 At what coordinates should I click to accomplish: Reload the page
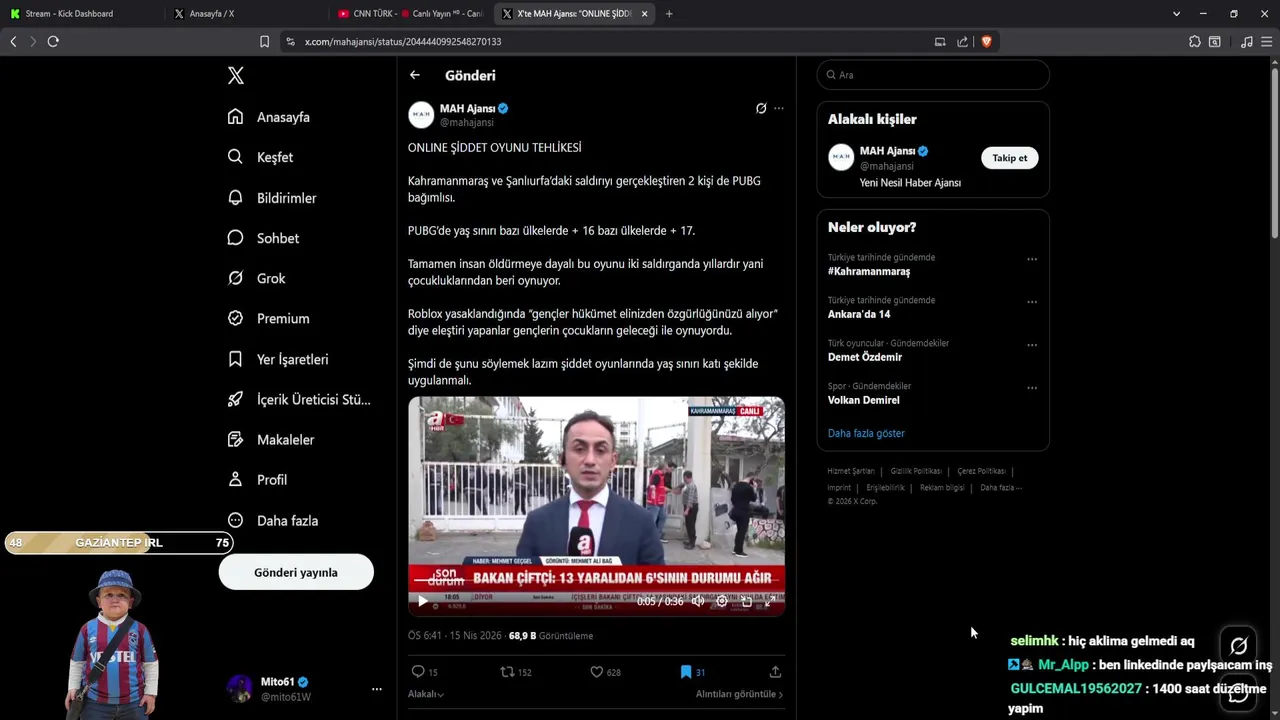click(53, 41)
